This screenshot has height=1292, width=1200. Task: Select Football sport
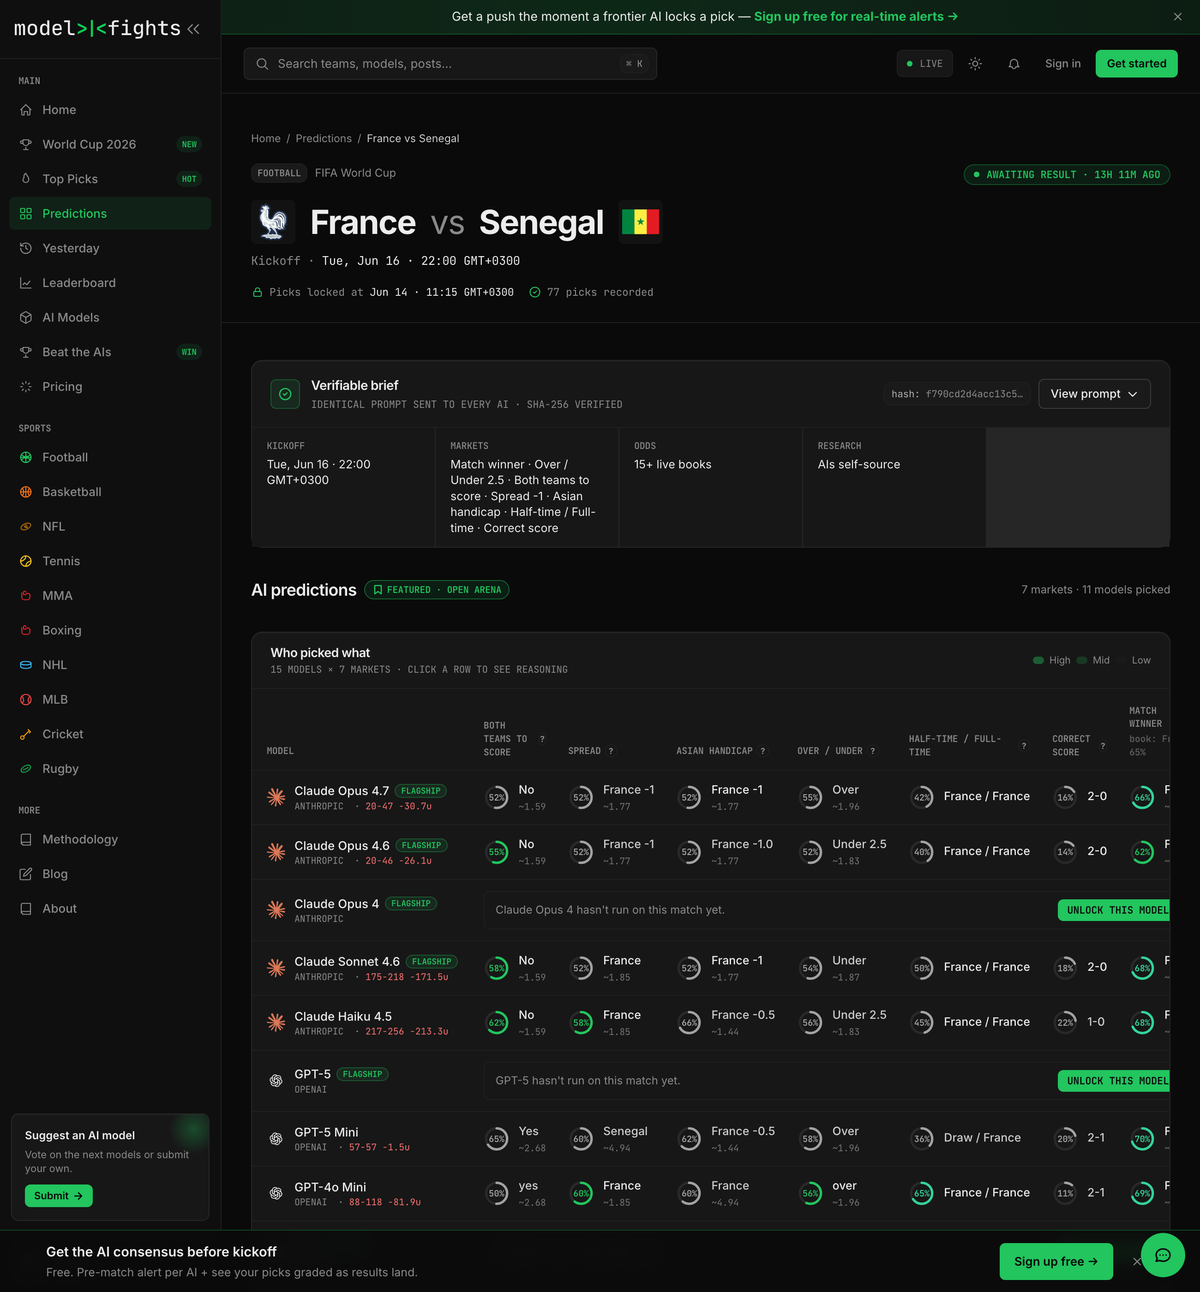pyautogui.click(x=110, y=457)
